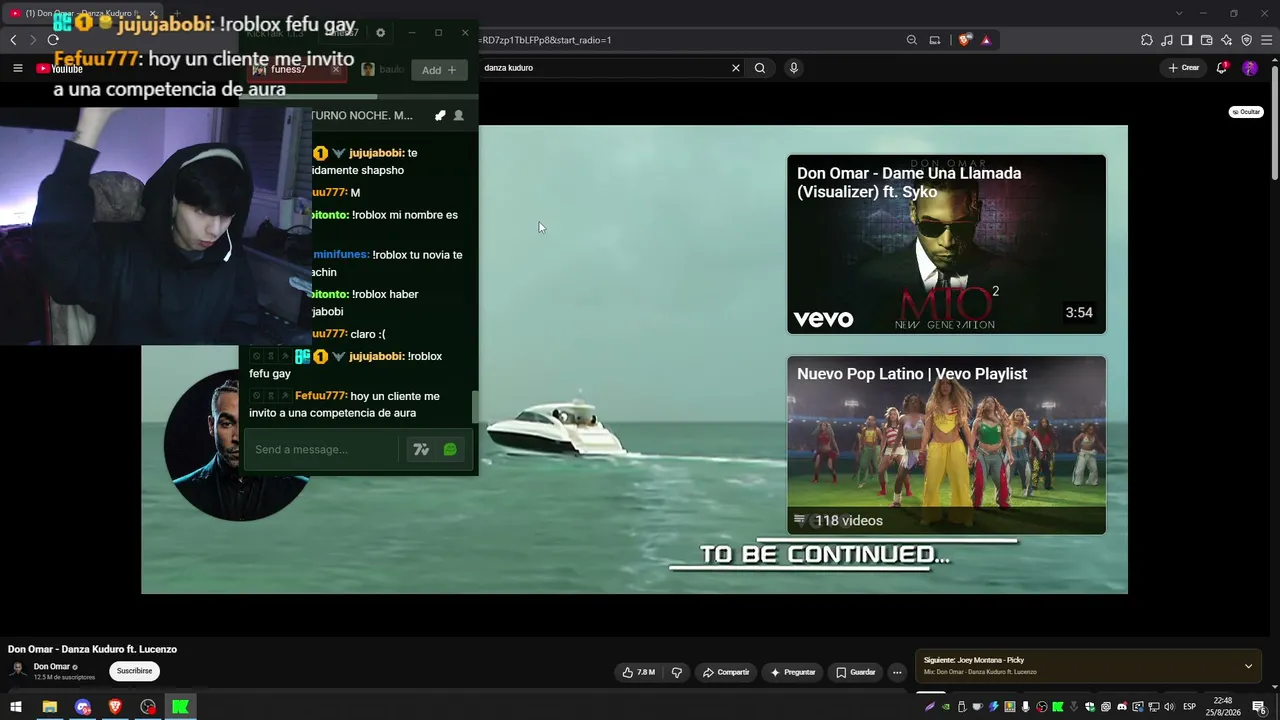Expand the Siguiente mix playlist panel
The image size is (1280, 720).
click(x=1248, y=666)
